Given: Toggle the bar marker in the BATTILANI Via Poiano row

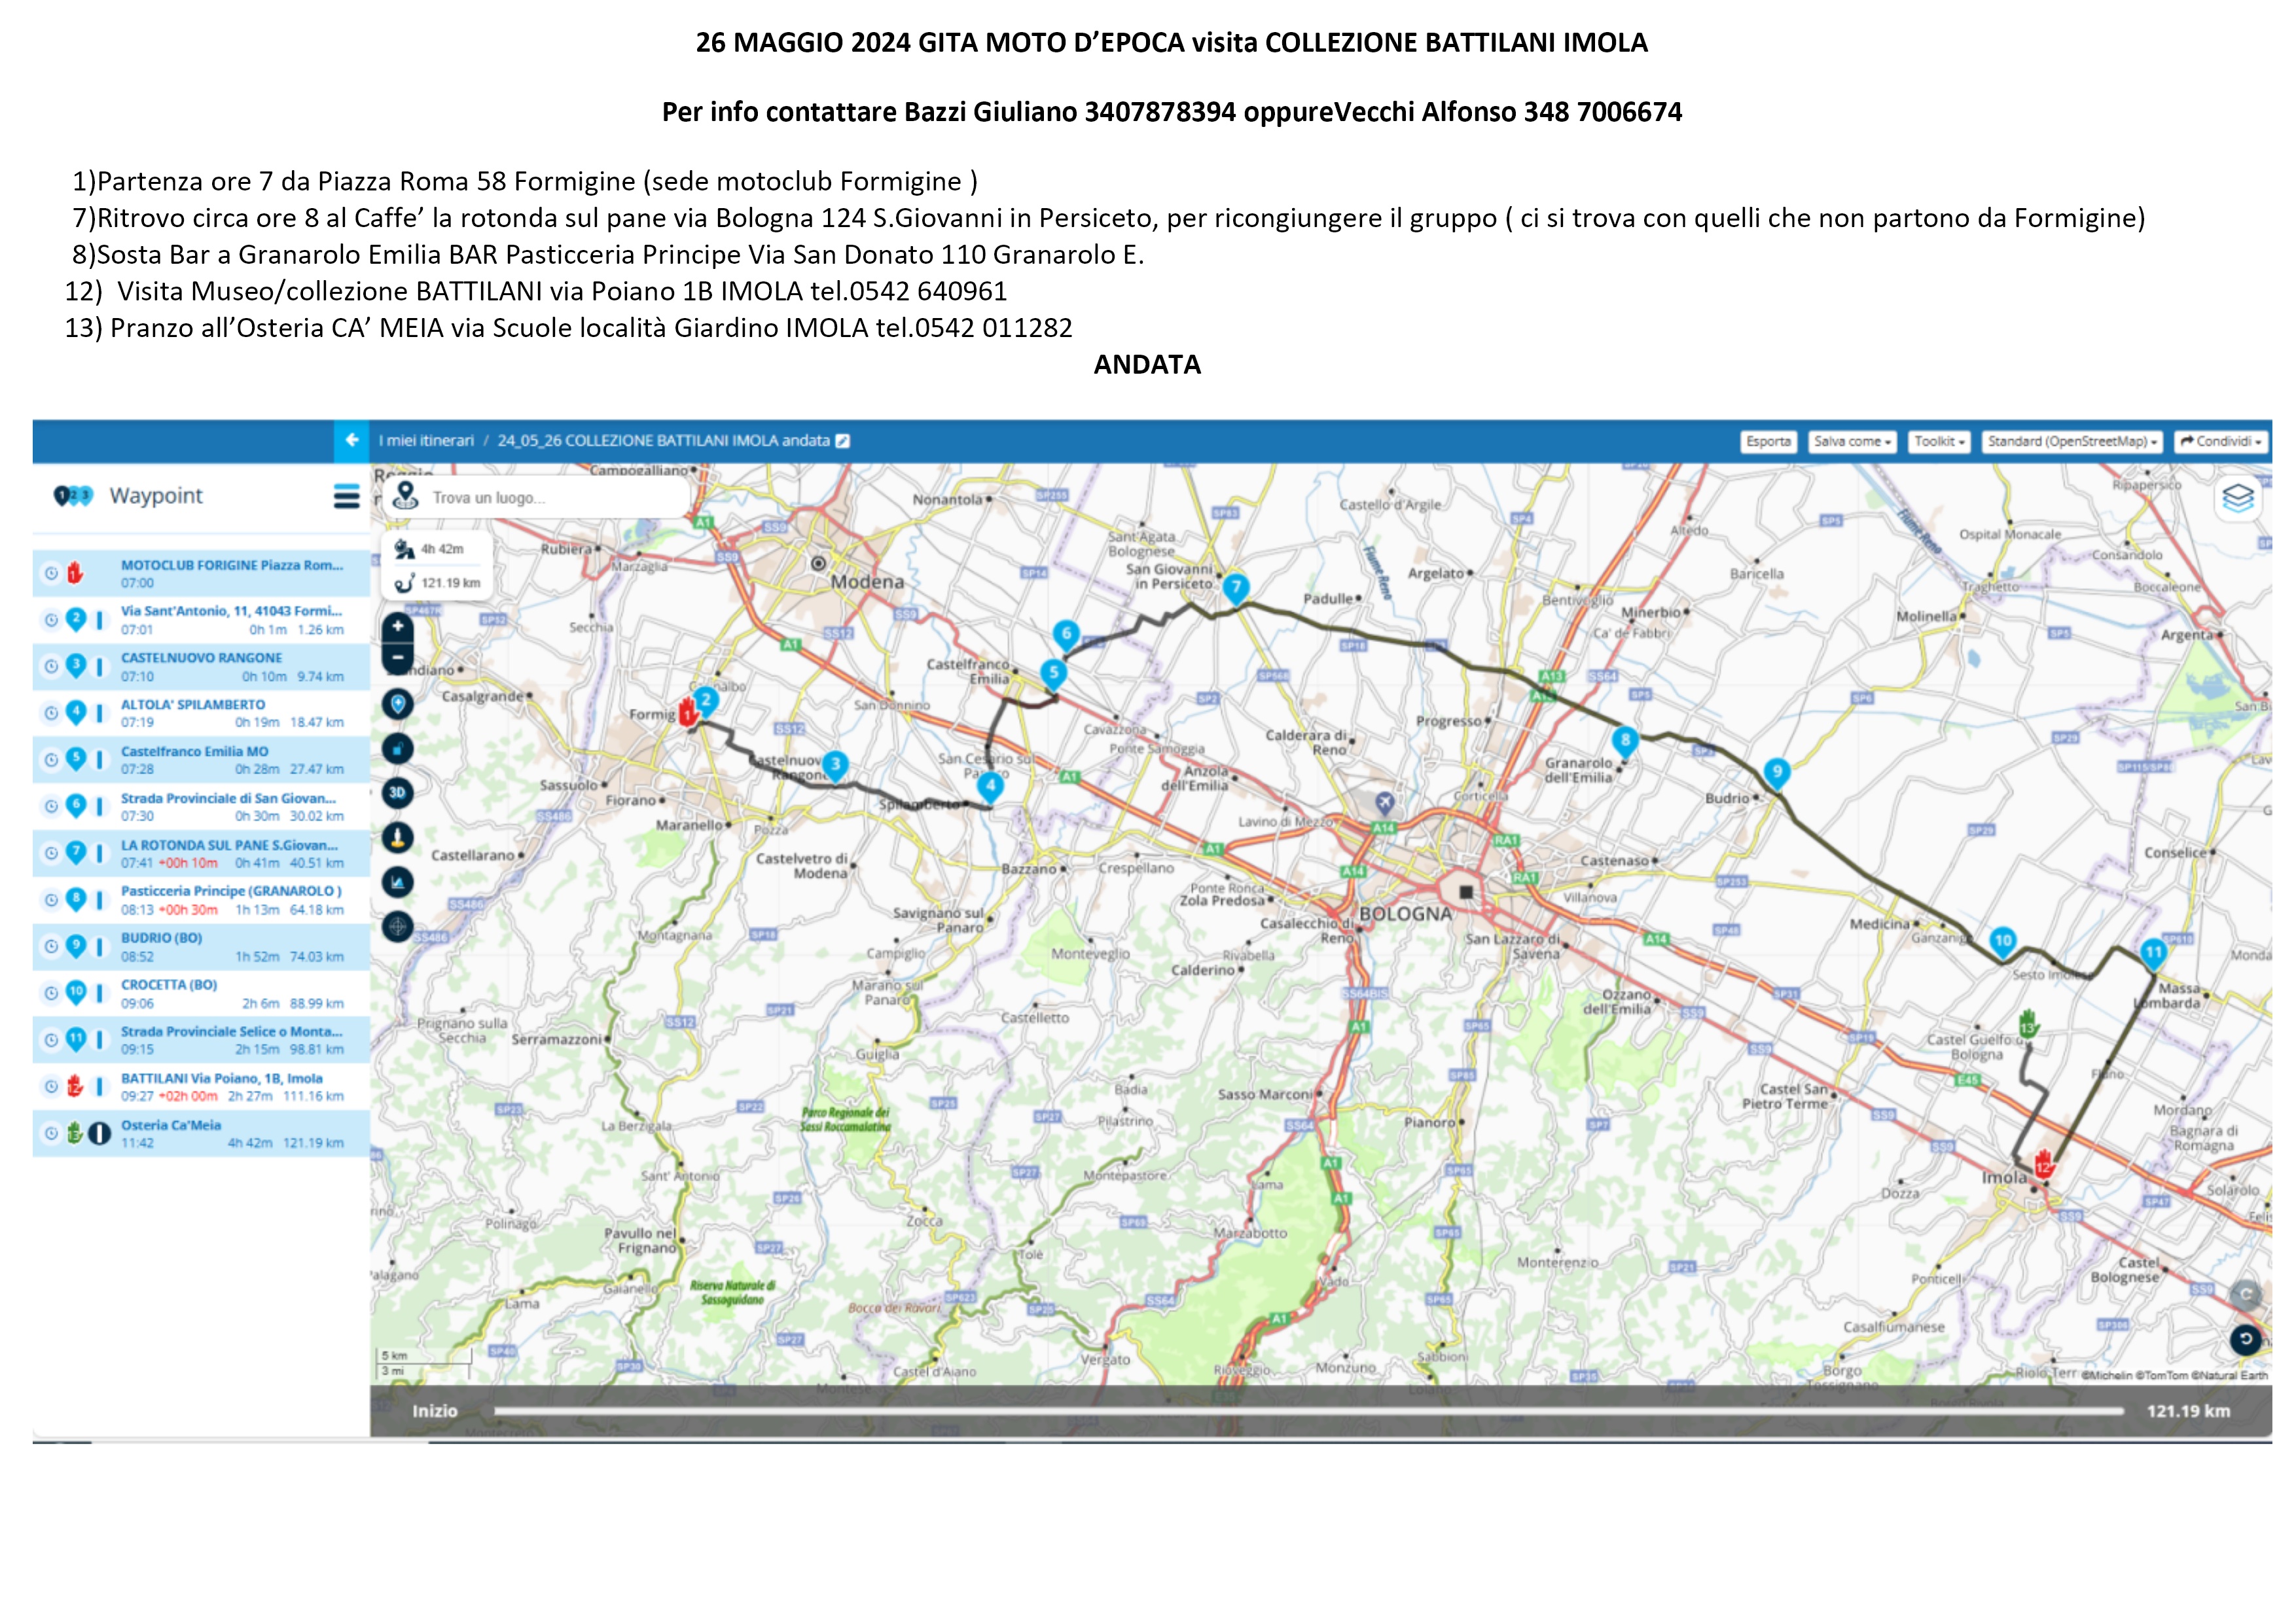Looking at the screenshot, I should tap(99, 1087).
